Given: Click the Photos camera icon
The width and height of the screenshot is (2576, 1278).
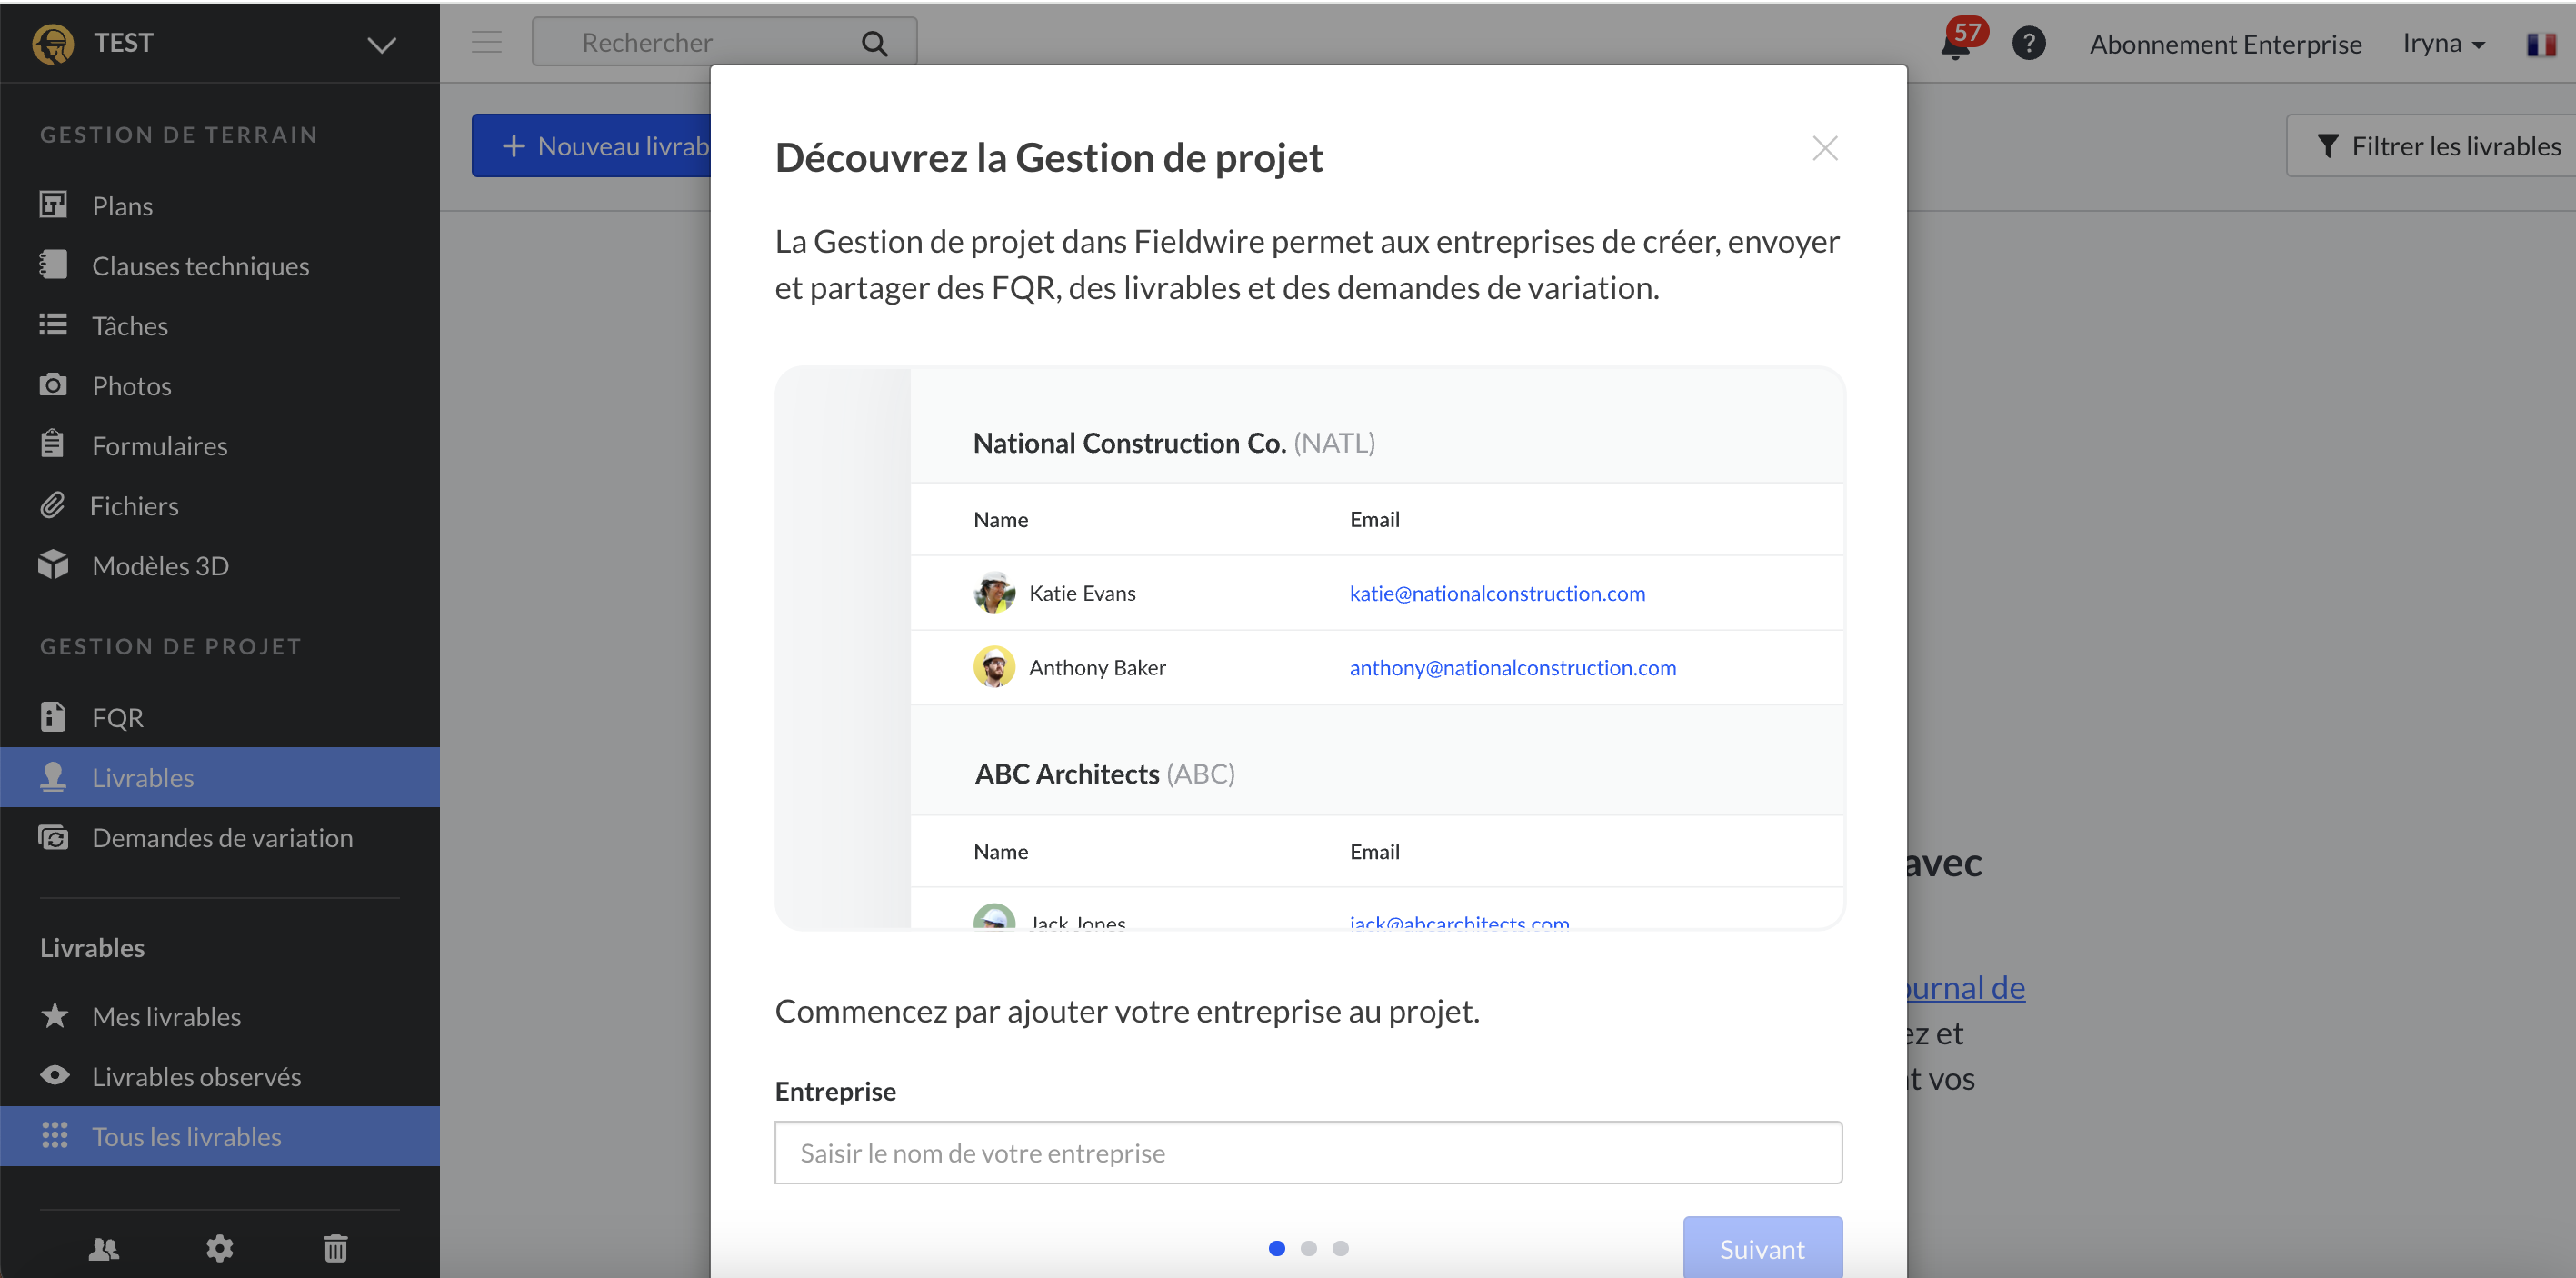Looking at the screenshot, I should (53, 385).
